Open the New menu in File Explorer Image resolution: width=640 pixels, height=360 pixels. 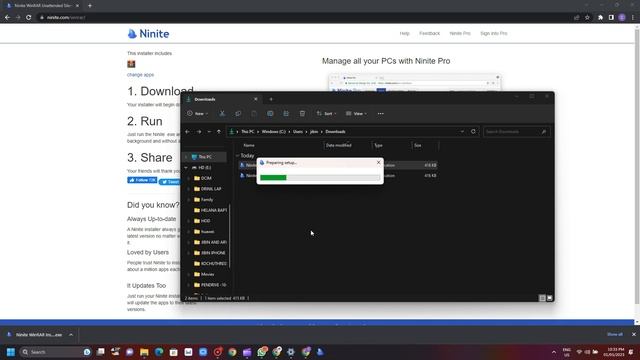(x=198, y=113)
